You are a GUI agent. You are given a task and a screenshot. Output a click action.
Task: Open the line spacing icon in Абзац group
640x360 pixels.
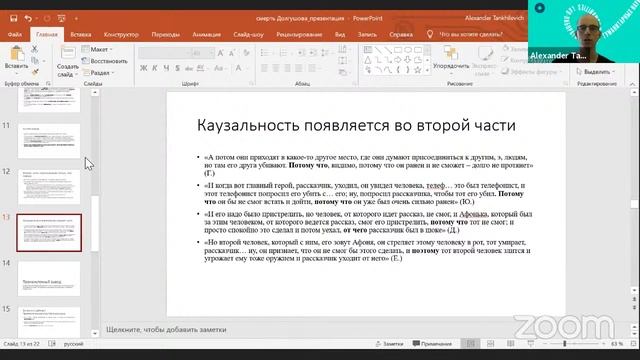pos(325,53)
